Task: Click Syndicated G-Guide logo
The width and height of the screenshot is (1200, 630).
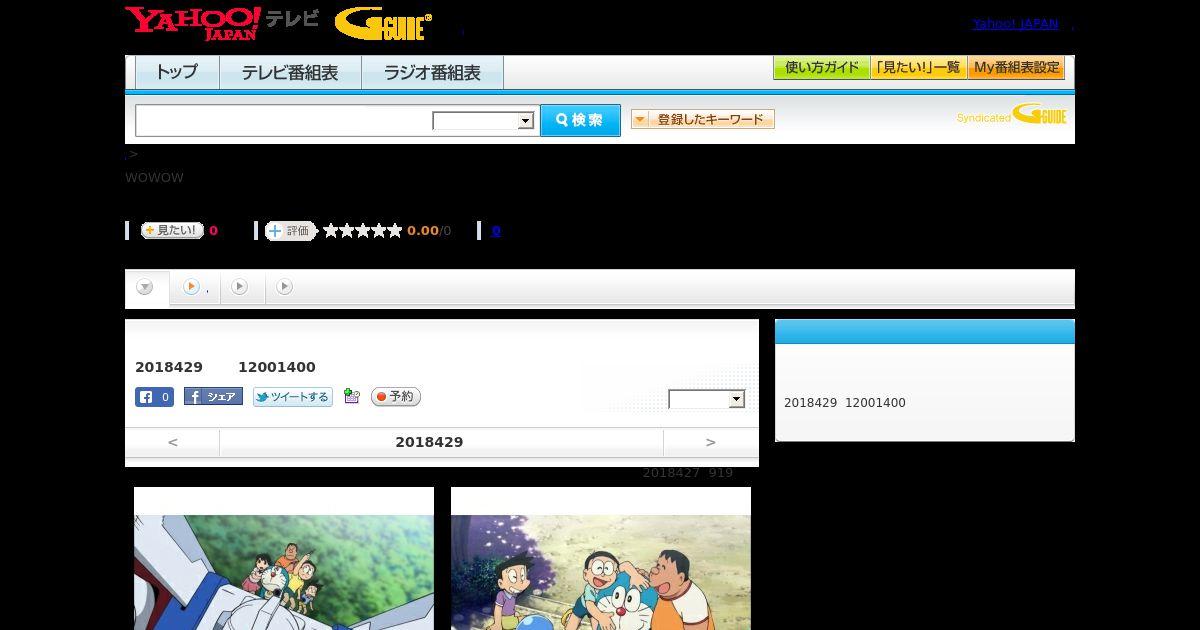Action: 1012,114
